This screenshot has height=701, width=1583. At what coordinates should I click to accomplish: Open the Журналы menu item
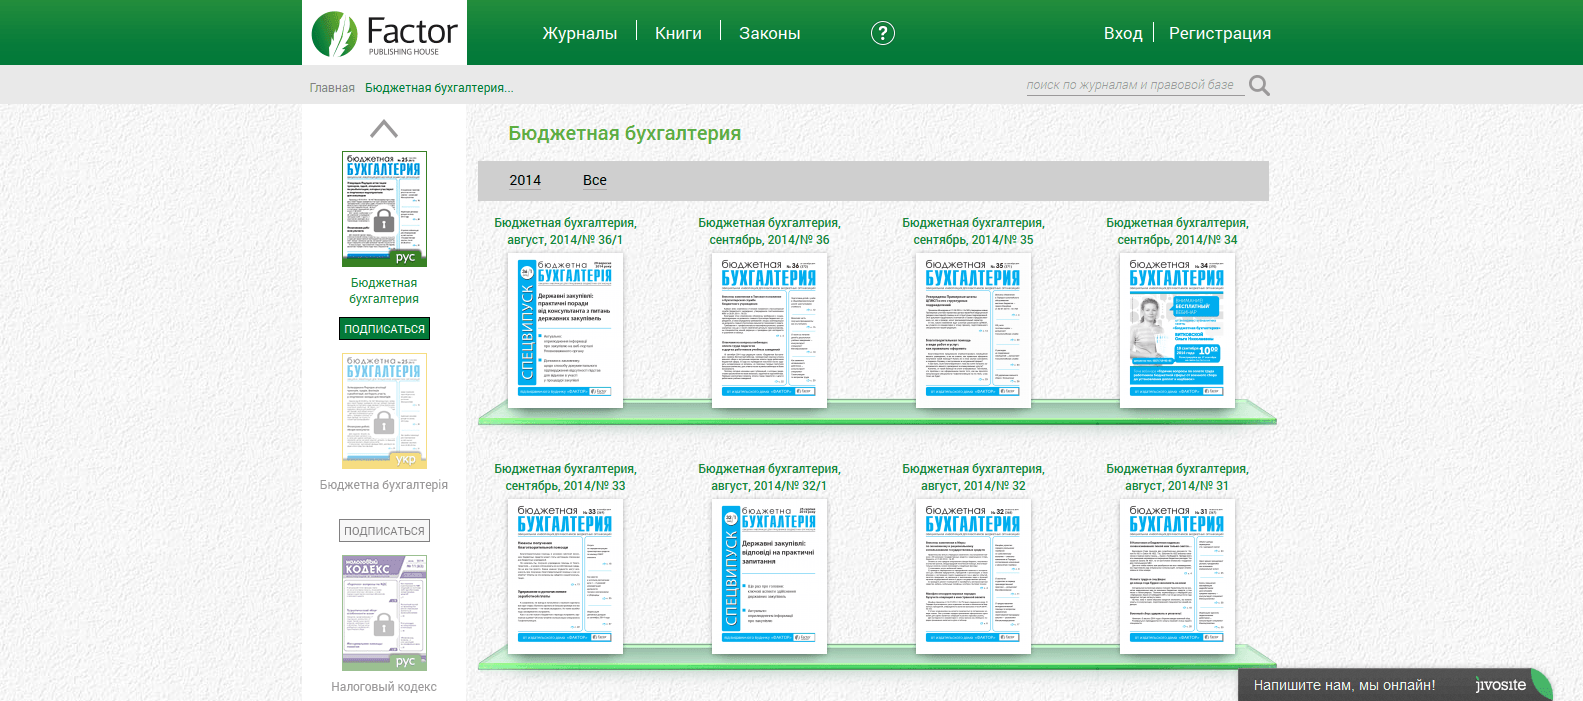[x=580, y=33]
